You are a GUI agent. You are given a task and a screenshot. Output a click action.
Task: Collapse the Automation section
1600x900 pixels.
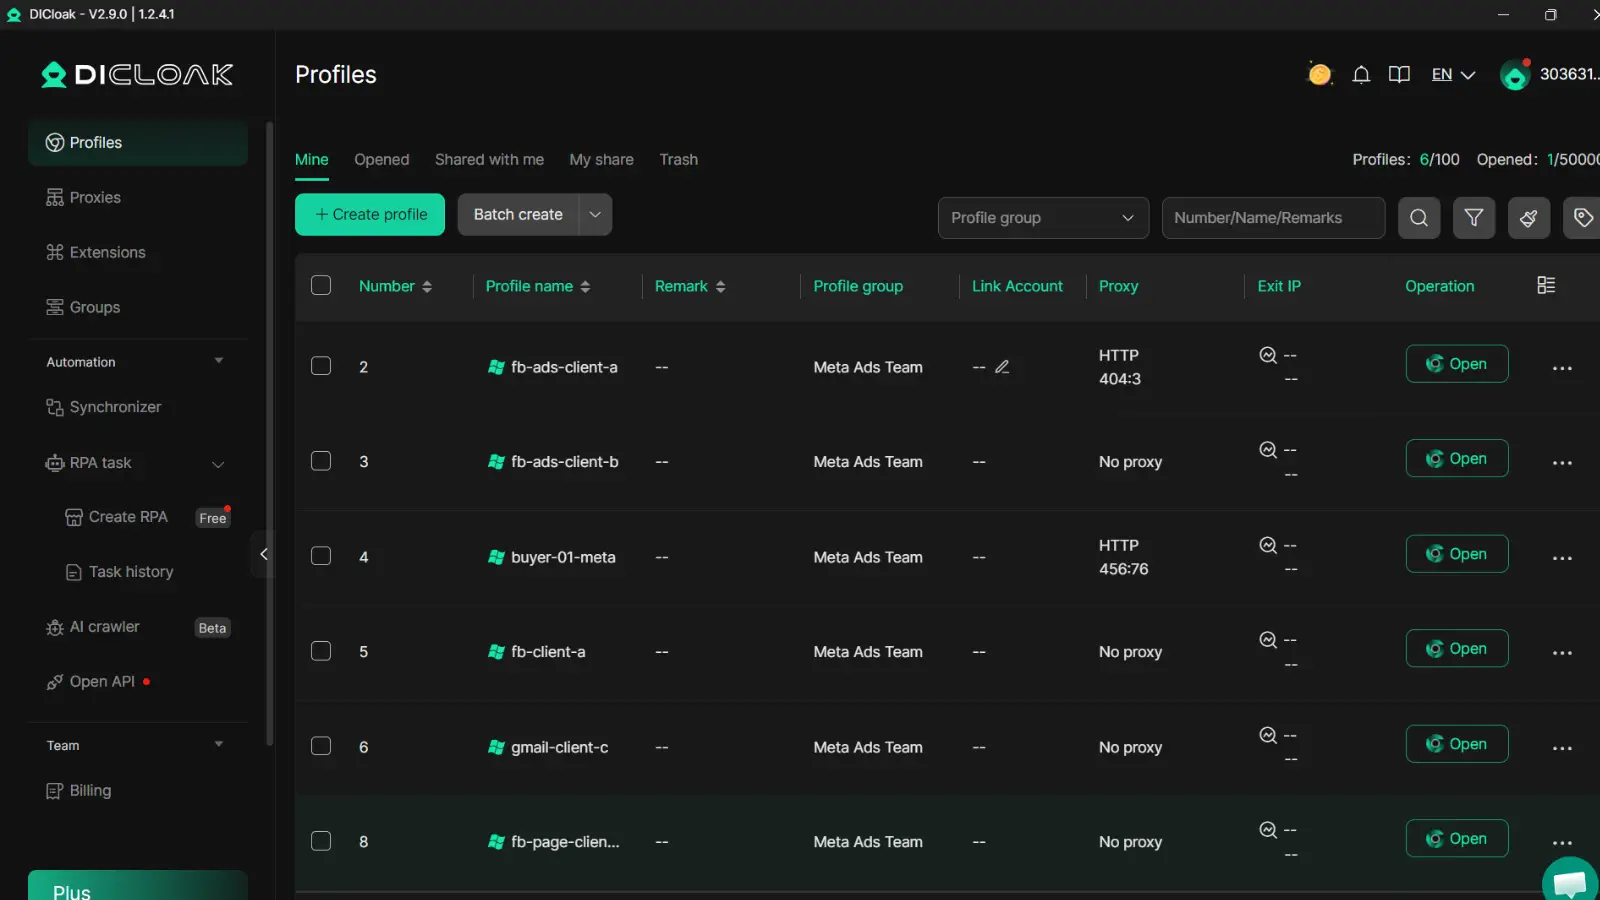pyautogui.click(x=219, y=361)
